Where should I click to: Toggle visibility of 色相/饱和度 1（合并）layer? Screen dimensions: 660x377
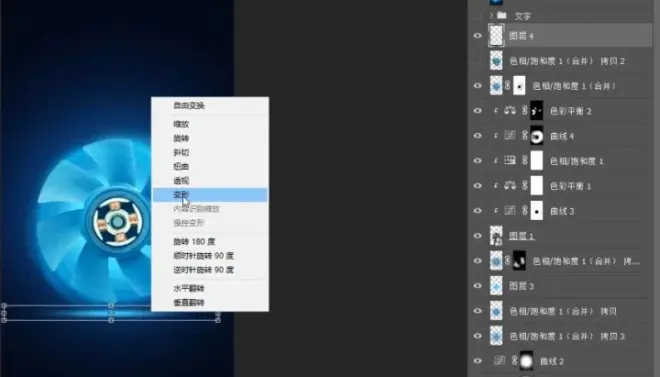click(477, 86)
